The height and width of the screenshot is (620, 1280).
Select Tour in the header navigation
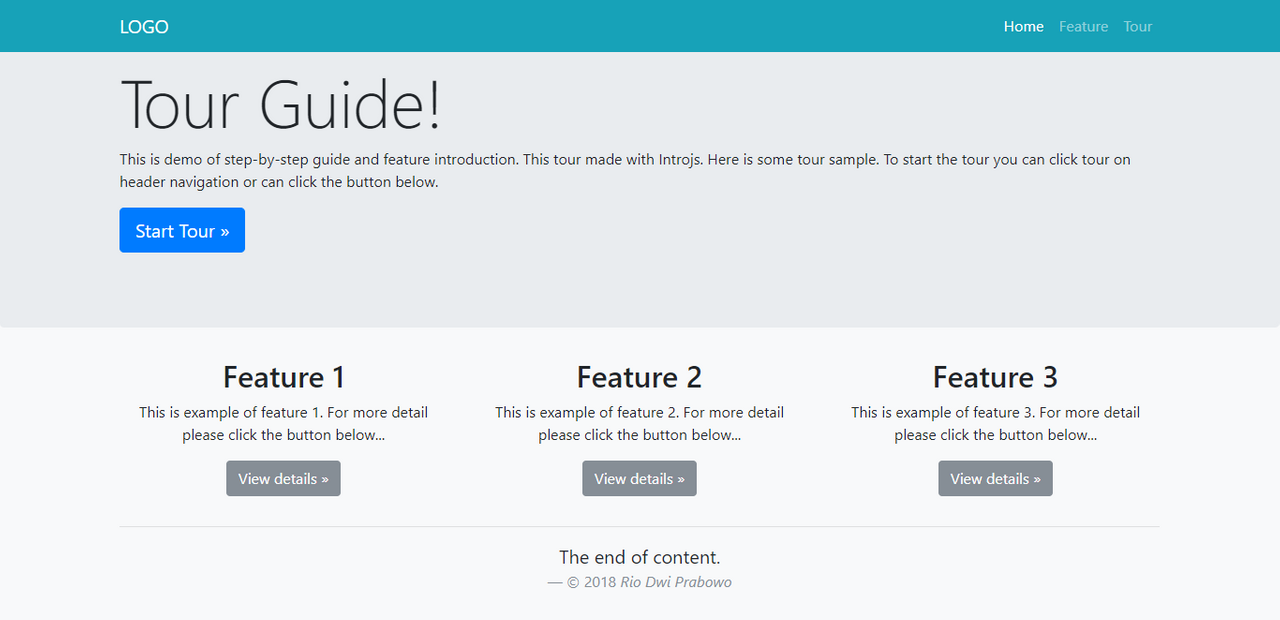[x=1137, y=27]
